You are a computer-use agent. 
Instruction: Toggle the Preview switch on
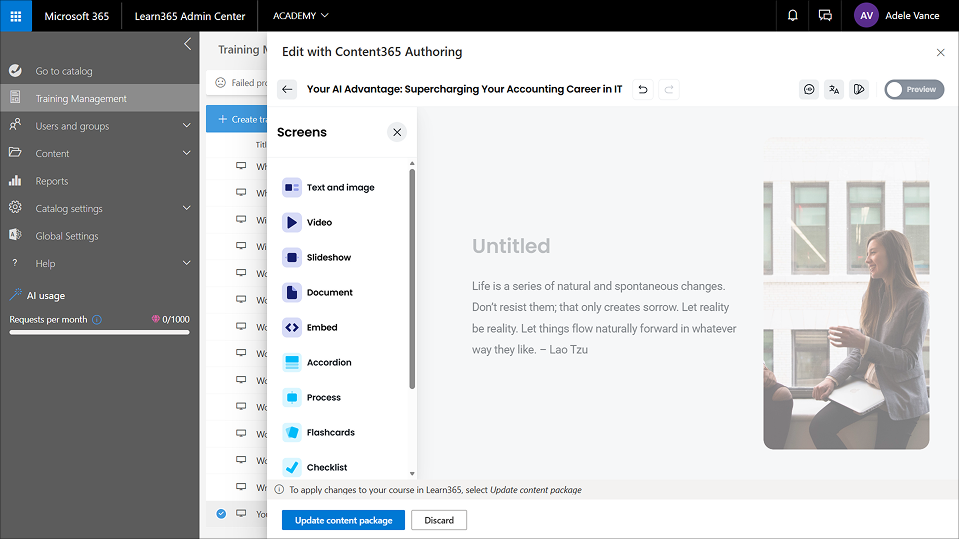[x=913, y=89]
